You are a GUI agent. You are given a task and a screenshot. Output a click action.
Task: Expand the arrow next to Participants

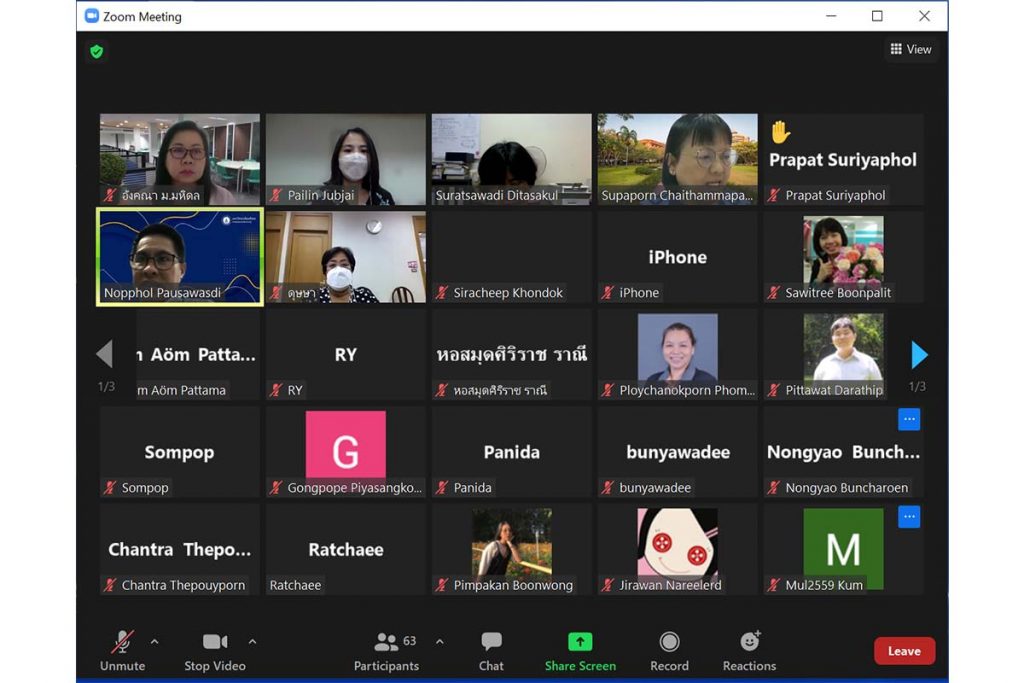(x=439, y=642)
